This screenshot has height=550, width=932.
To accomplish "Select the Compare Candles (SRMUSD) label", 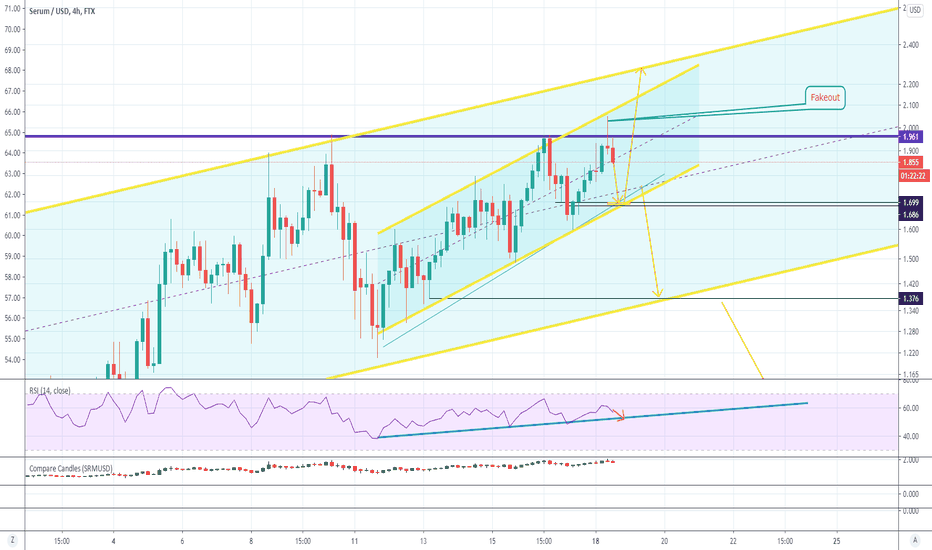I will 71,469.
